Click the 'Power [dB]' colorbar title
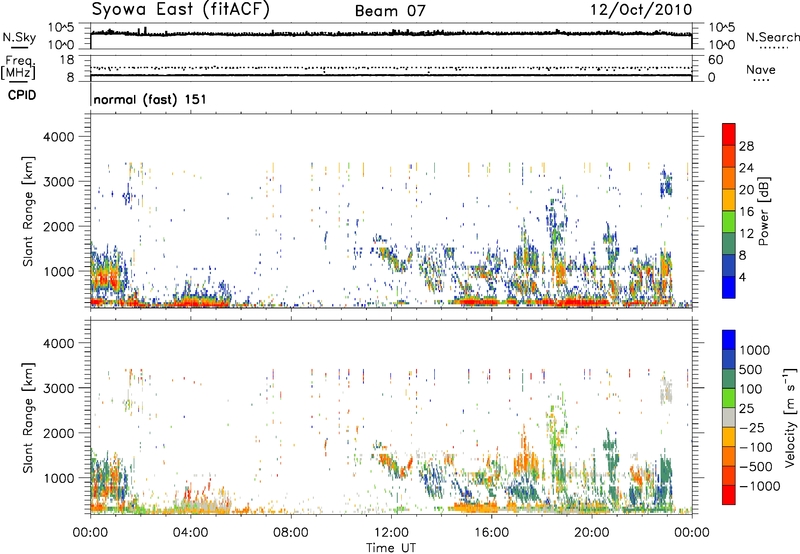Screen dimensions: 800x554 763,211
